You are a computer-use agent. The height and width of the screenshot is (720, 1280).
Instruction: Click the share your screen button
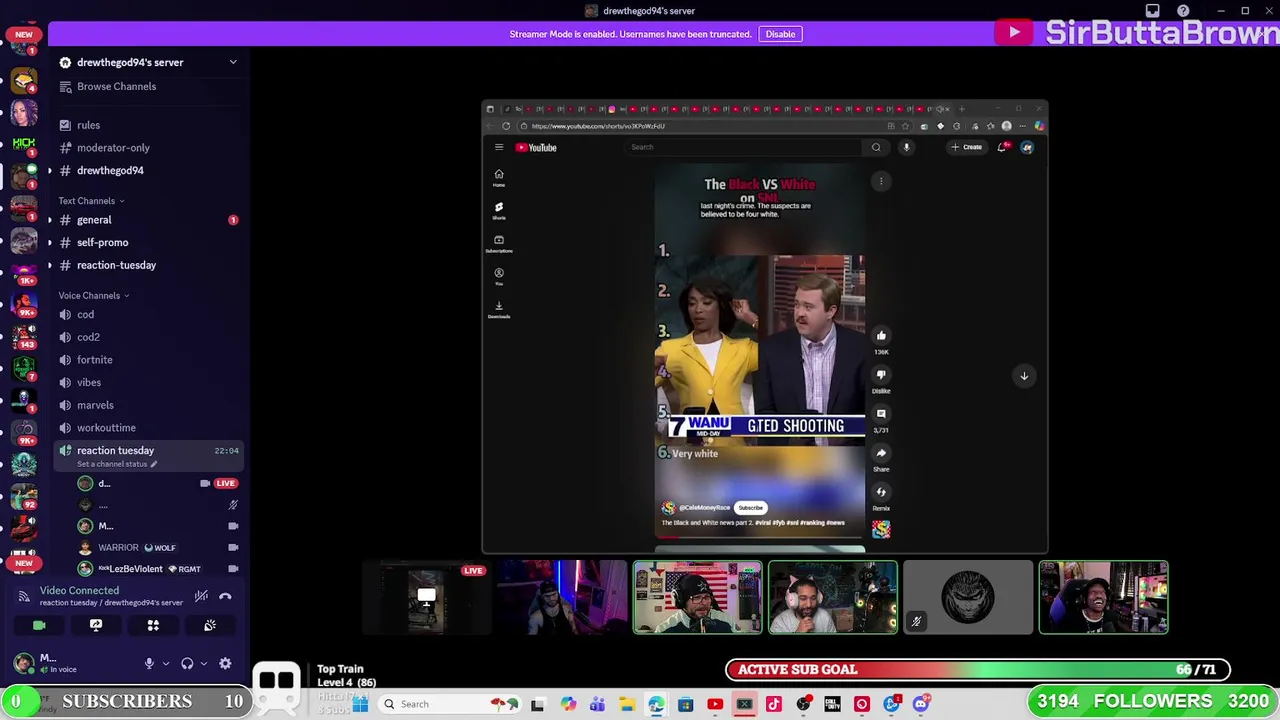96,625
